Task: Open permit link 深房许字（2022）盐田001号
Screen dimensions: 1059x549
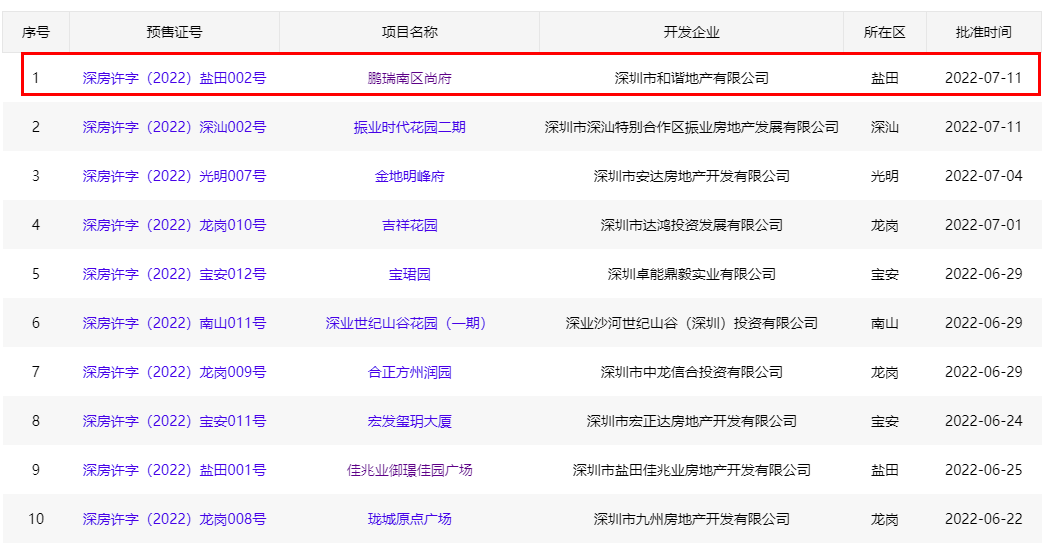Action: pyautogui.click(x=174, y=470)
